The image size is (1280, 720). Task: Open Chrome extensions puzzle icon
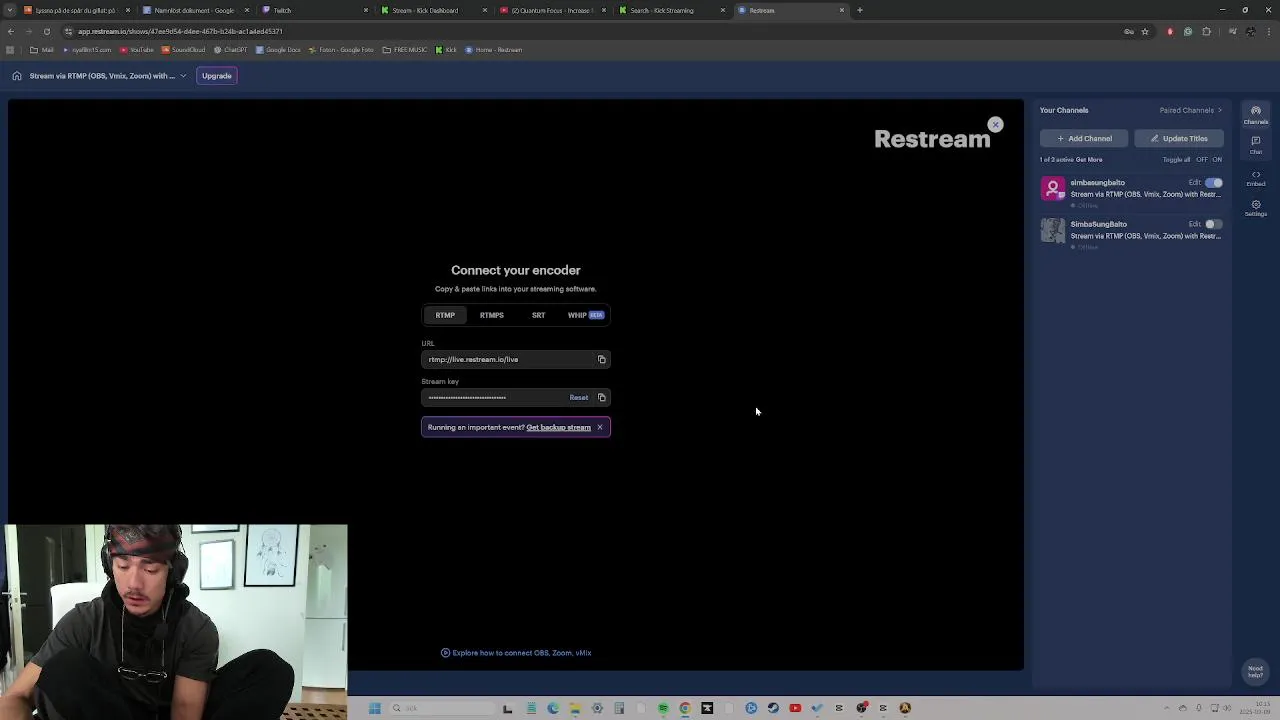tap(1206, 31)
